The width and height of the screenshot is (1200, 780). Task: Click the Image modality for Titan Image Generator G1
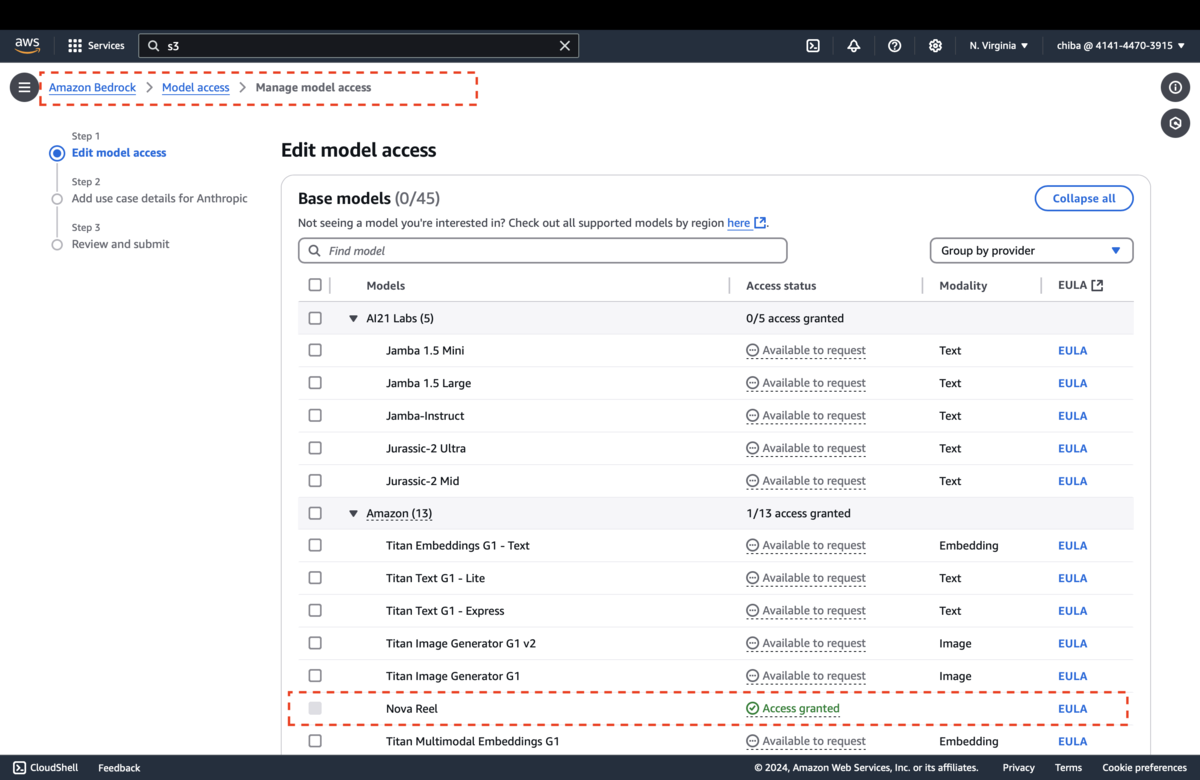[955, 677]
